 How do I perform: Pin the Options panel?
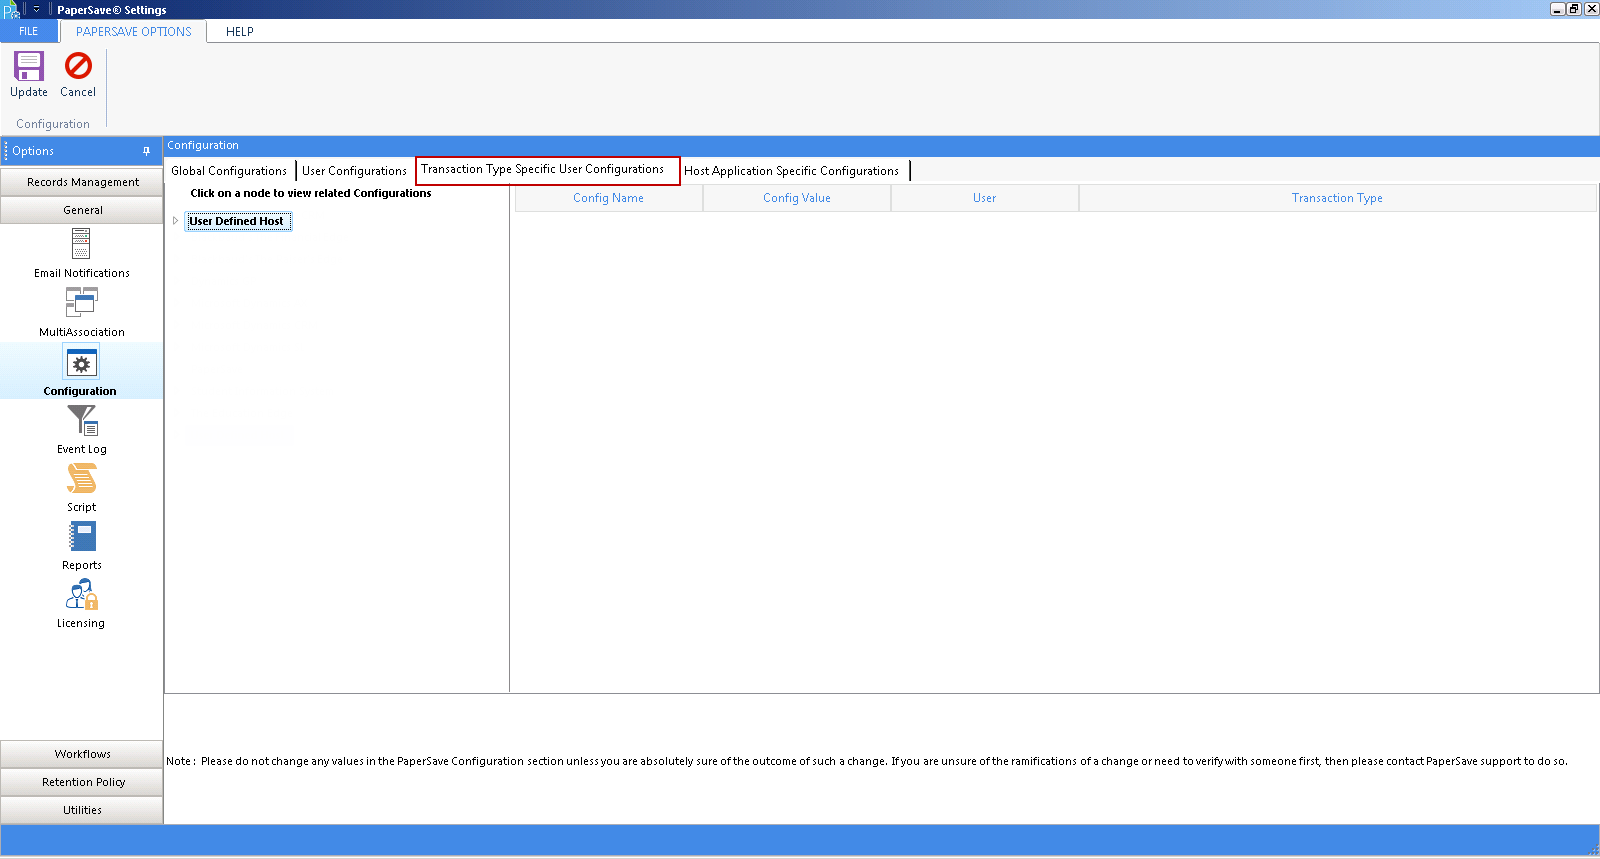pyautogui.click(x=146, y=151)
